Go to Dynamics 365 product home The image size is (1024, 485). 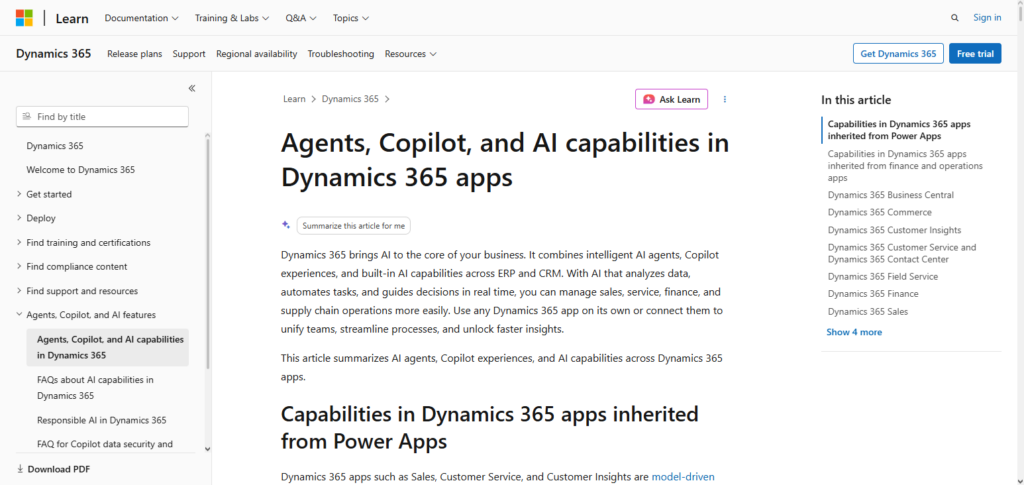[x=54, y=54]
